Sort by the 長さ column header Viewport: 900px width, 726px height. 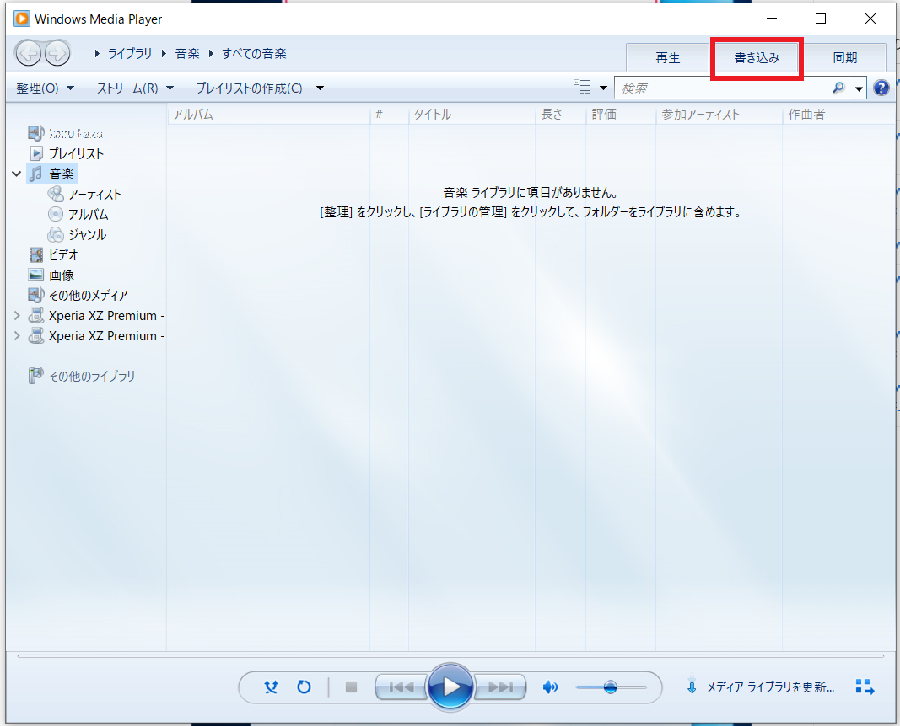pos(560,115)
